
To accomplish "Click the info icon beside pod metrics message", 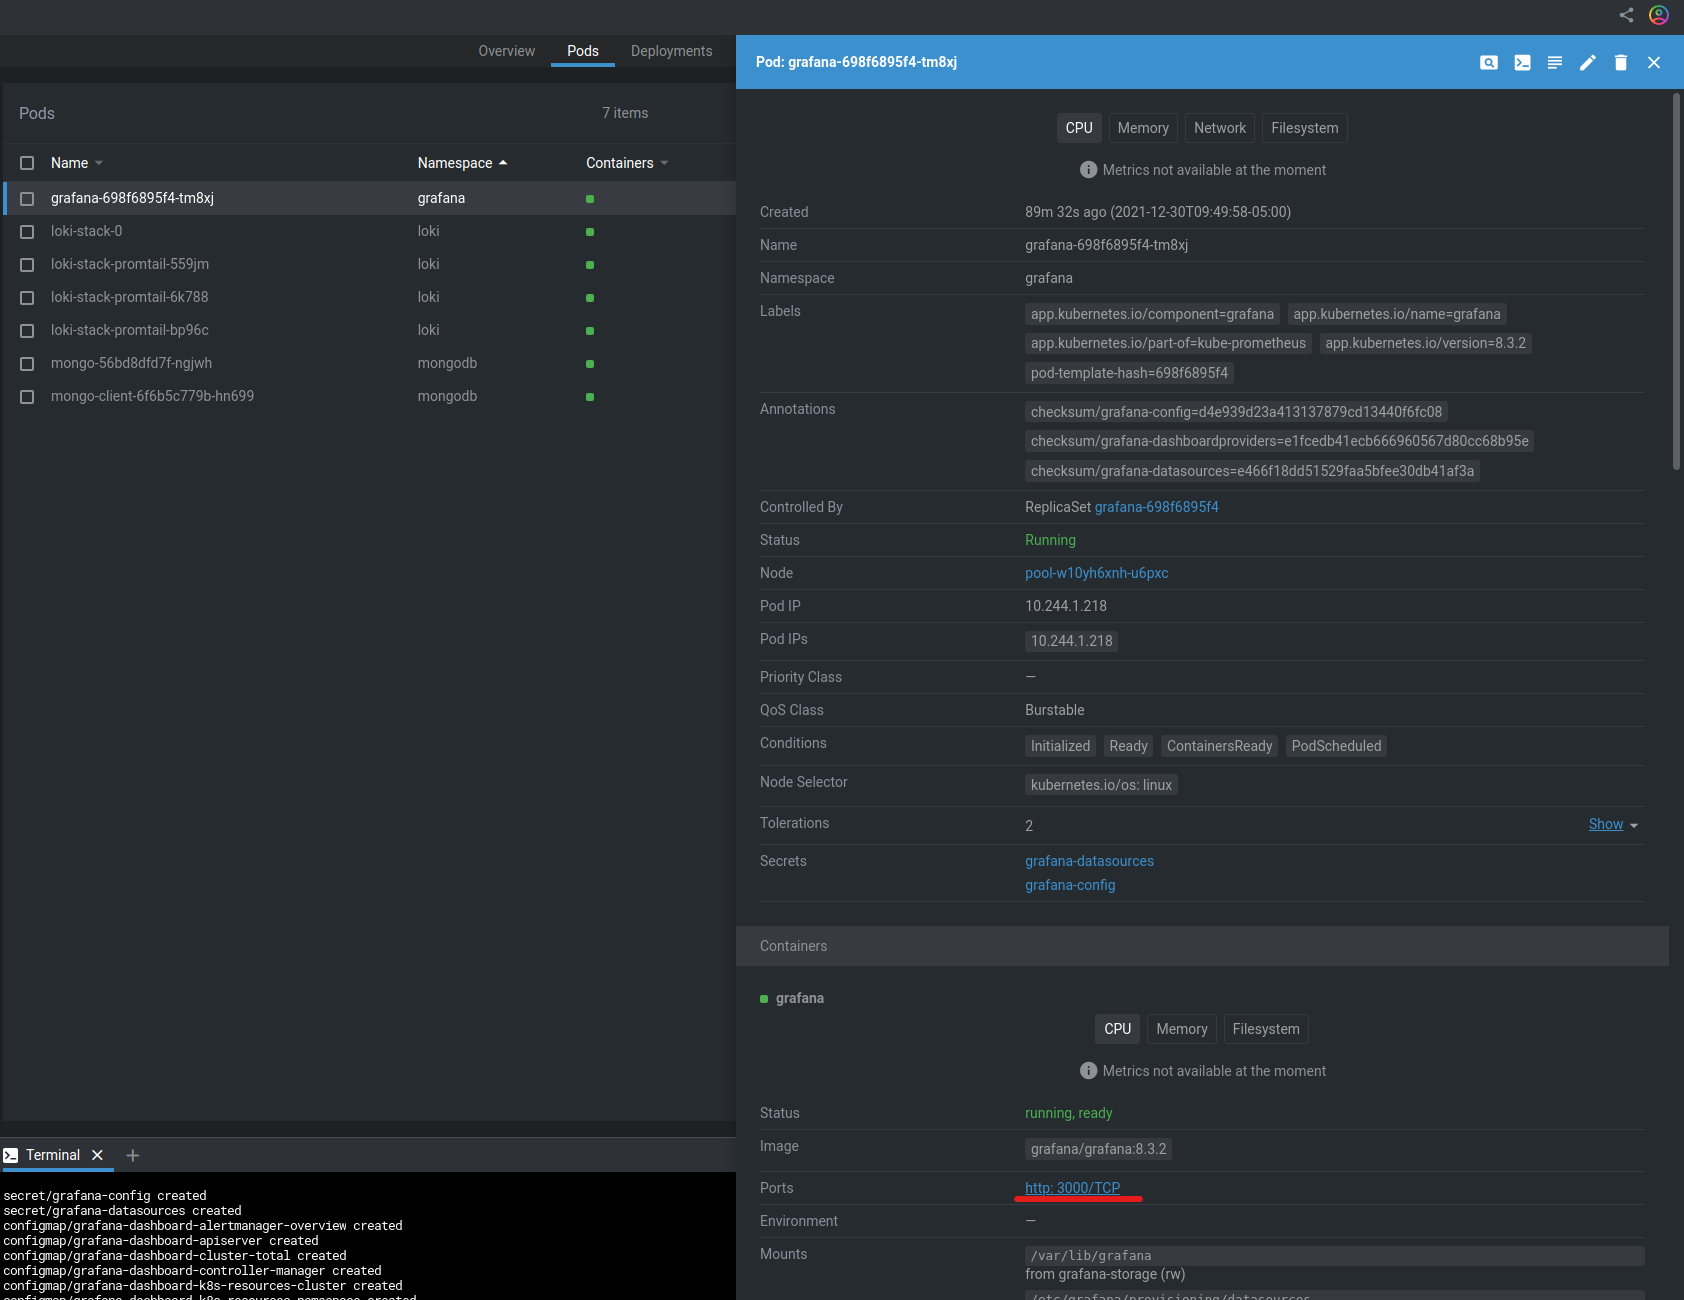I will coord(1089,170).
